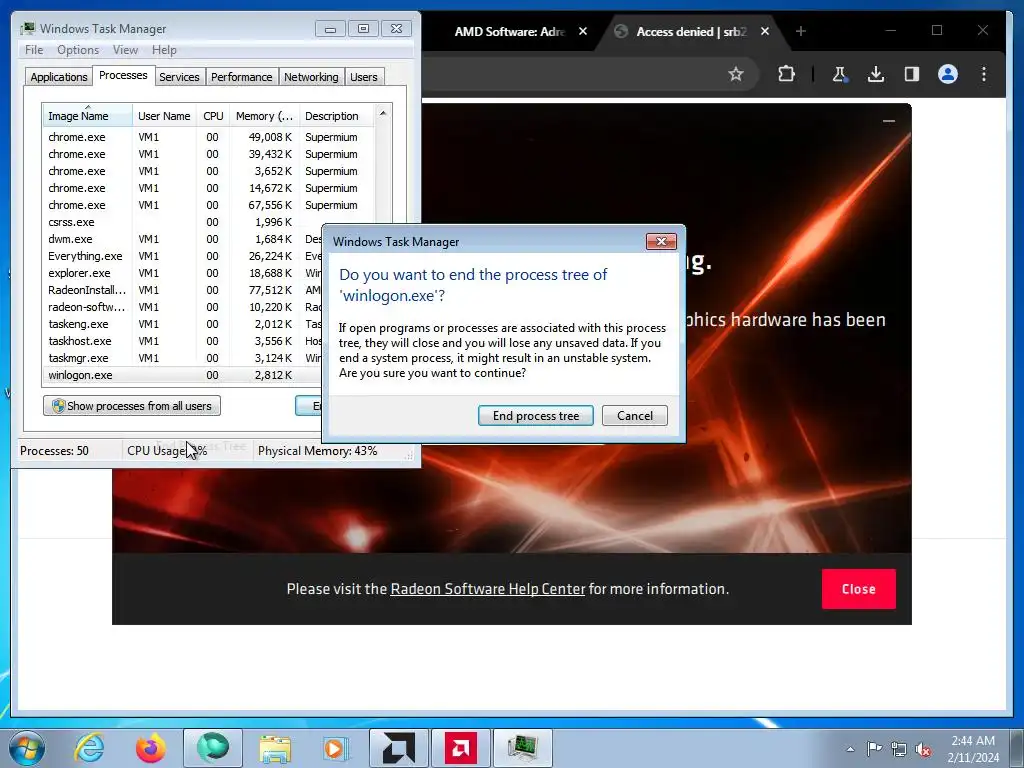Switch to the Performance tab
The image size is (1024, 768).
tap(241, 77)
